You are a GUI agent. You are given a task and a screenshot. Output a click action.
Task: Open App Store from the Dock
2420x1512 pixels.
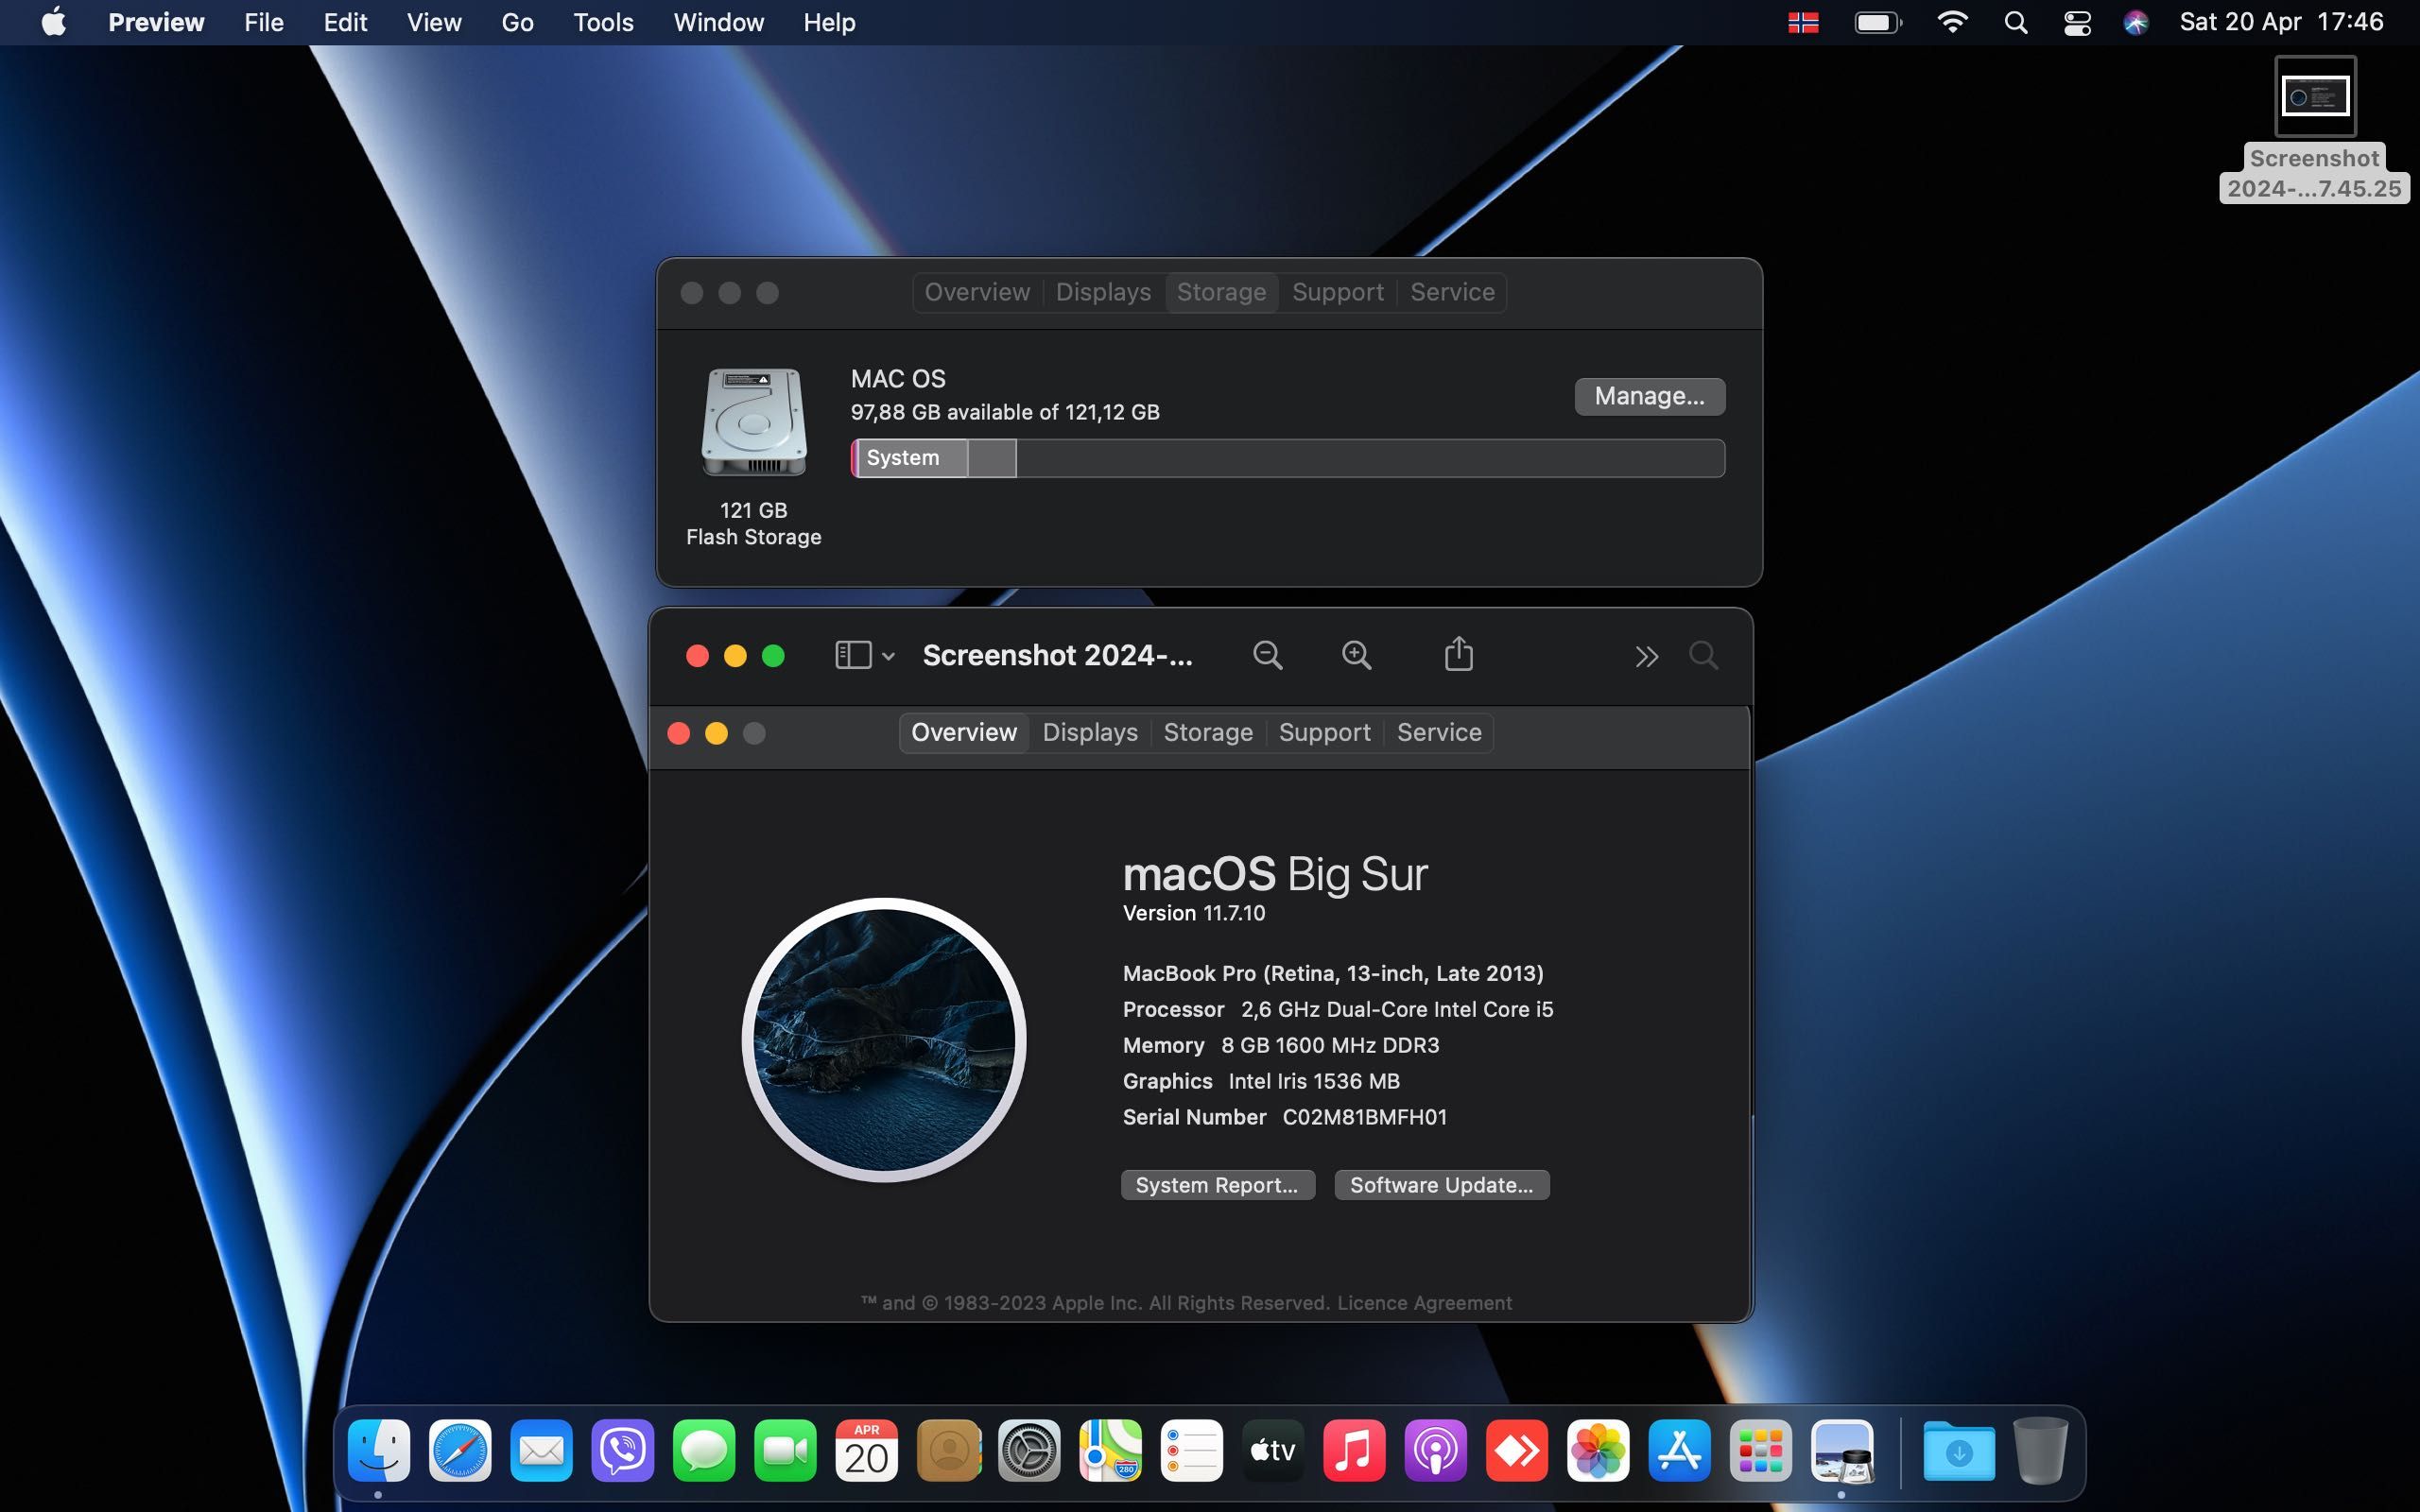click(1679, 1450)
